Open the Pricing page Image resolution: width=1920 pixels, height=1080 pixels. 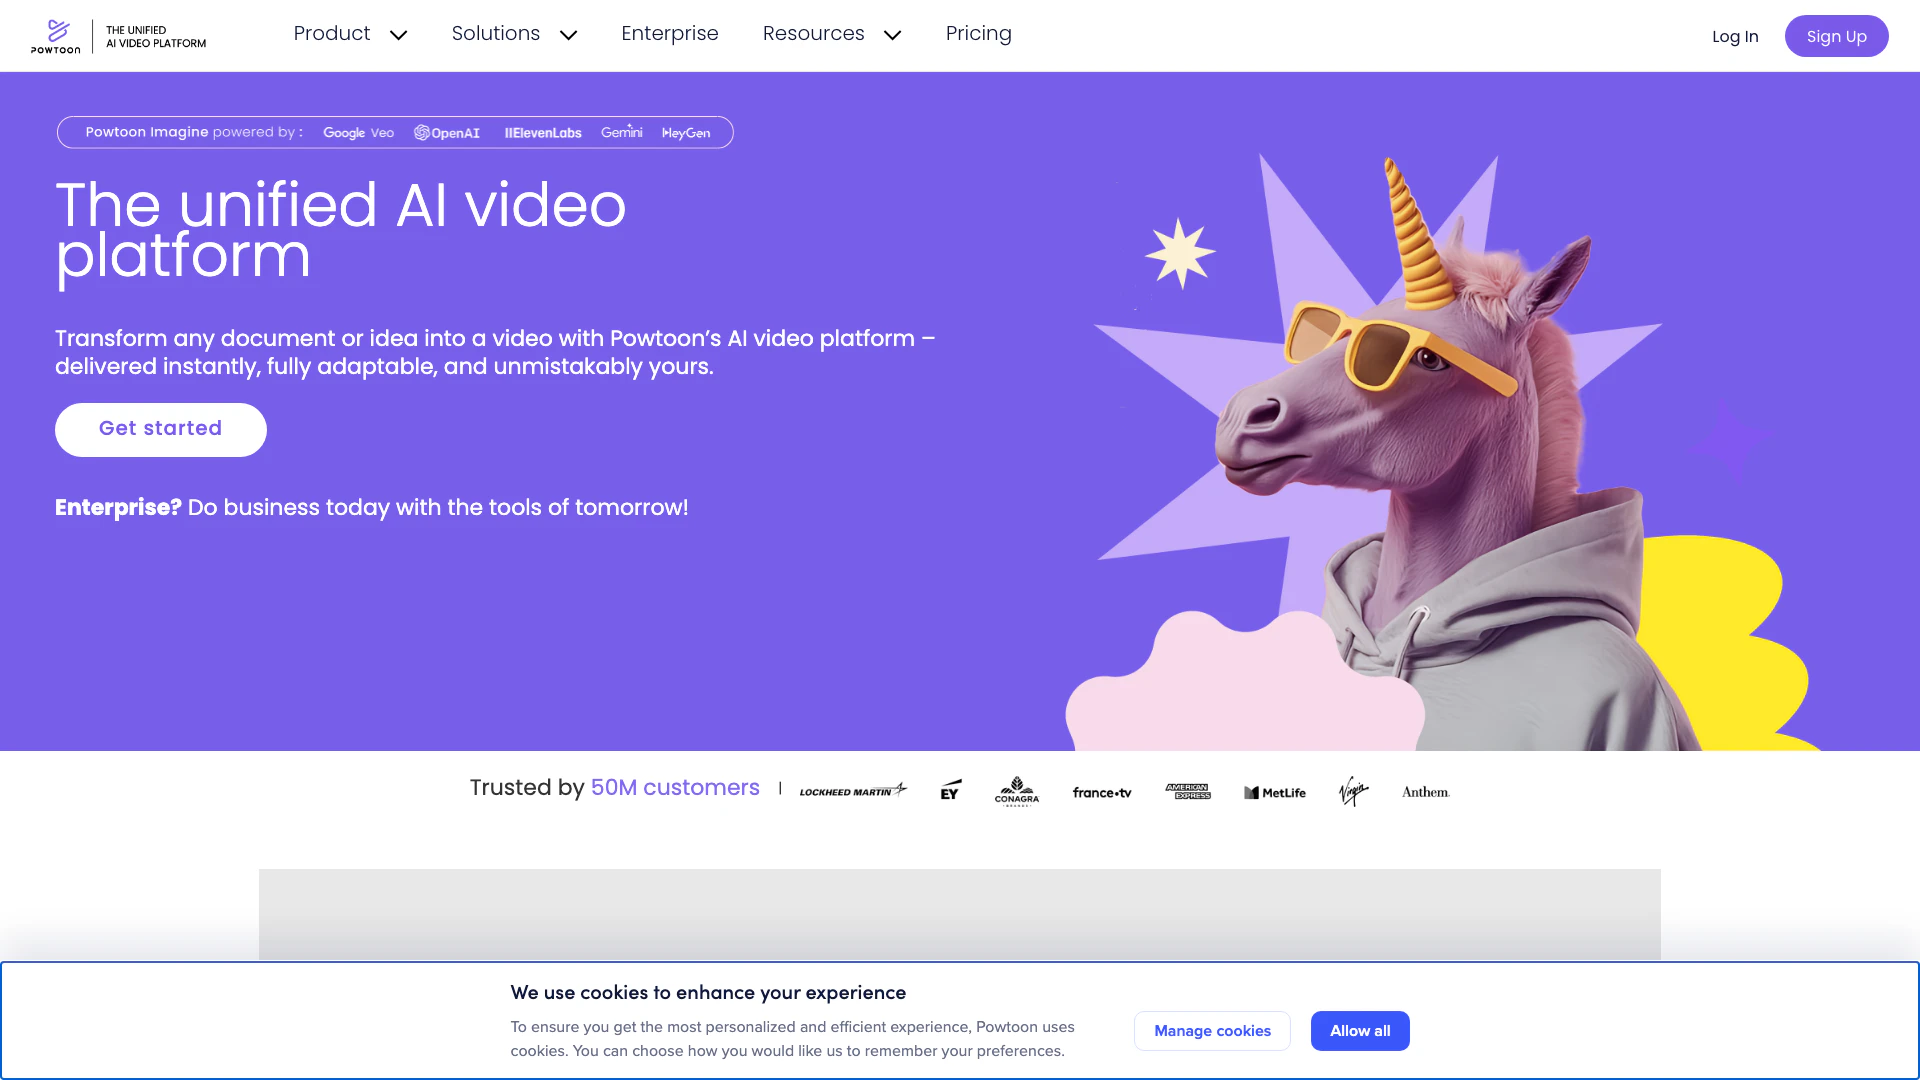[978, 34]
